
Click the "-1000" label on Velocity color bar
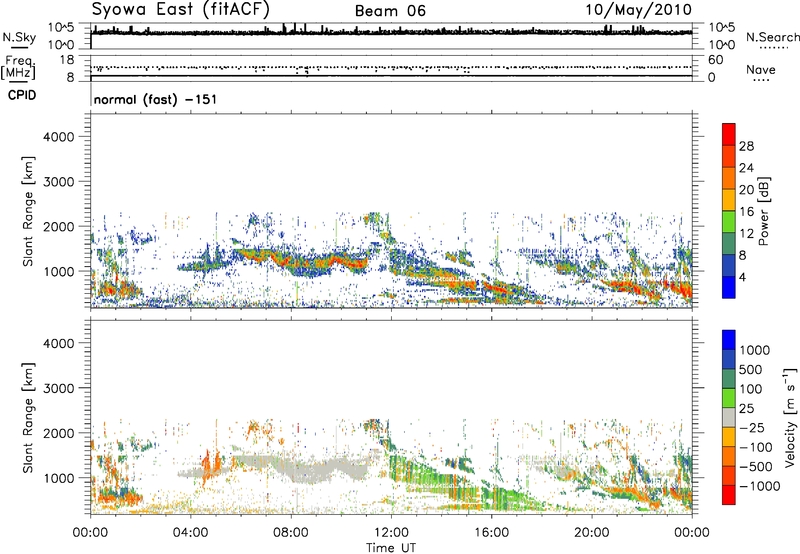760,486
